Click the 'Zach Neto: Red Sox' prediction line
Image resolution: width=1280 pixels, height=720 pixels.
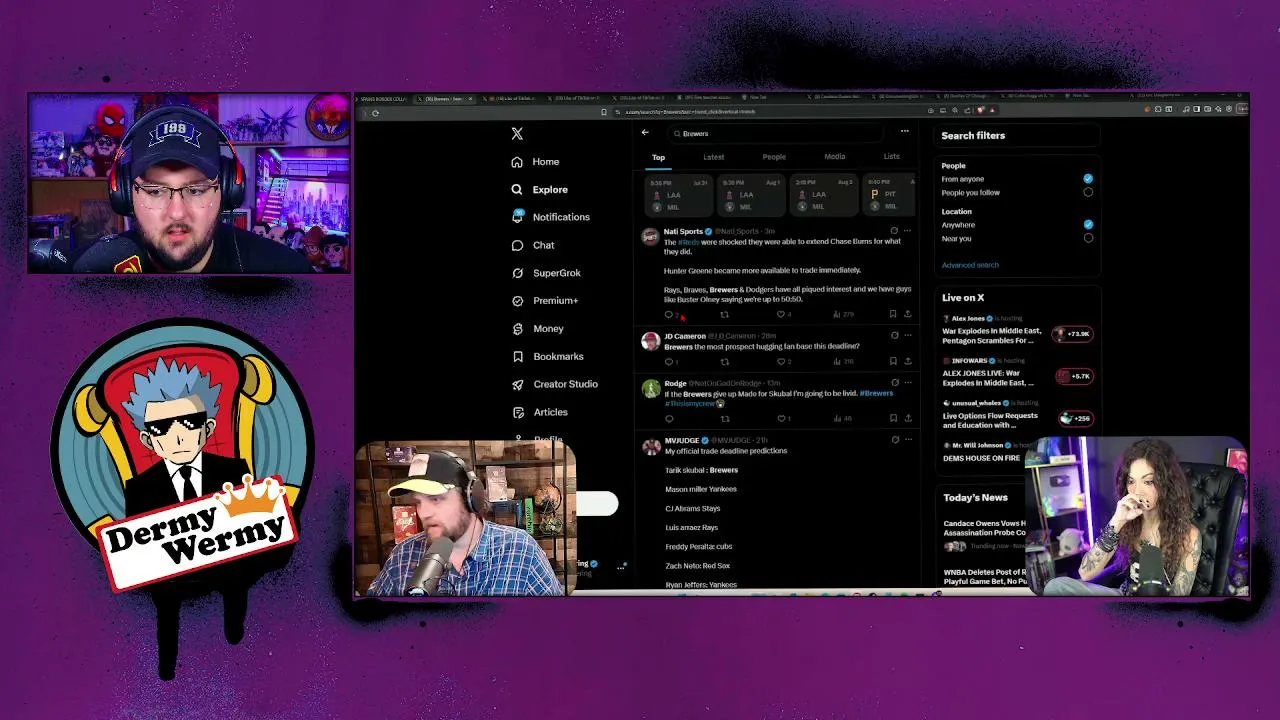(x=697, y=566)
